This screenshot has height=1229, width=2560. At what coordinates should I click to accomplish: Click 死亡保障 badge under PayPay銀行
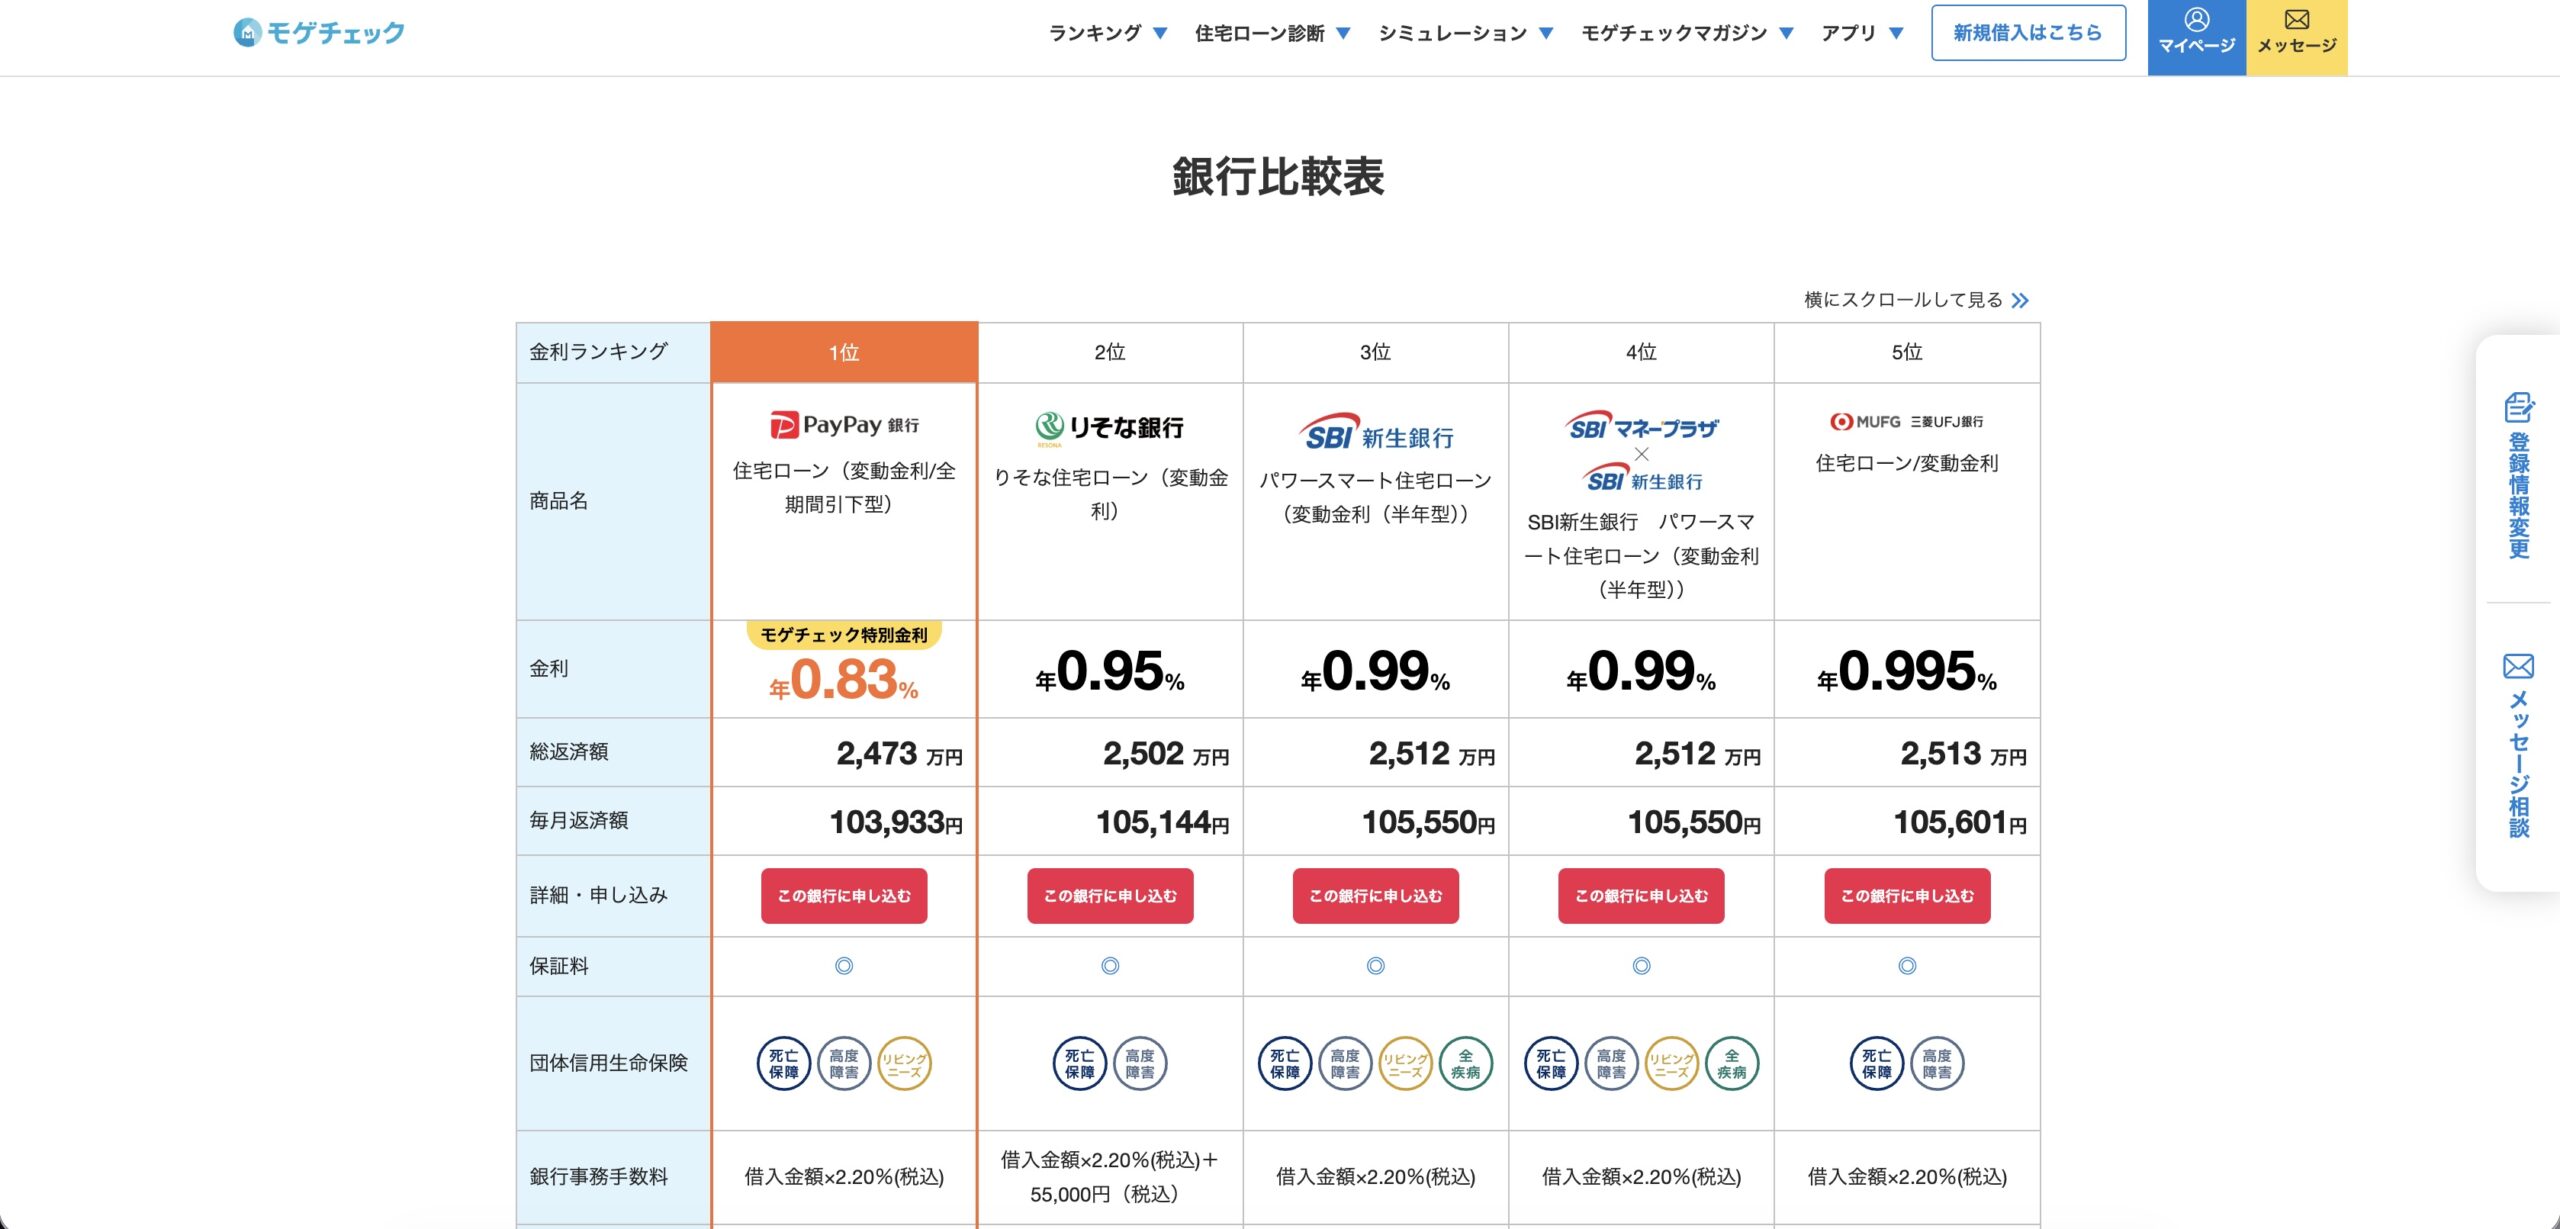[784, 1063]
